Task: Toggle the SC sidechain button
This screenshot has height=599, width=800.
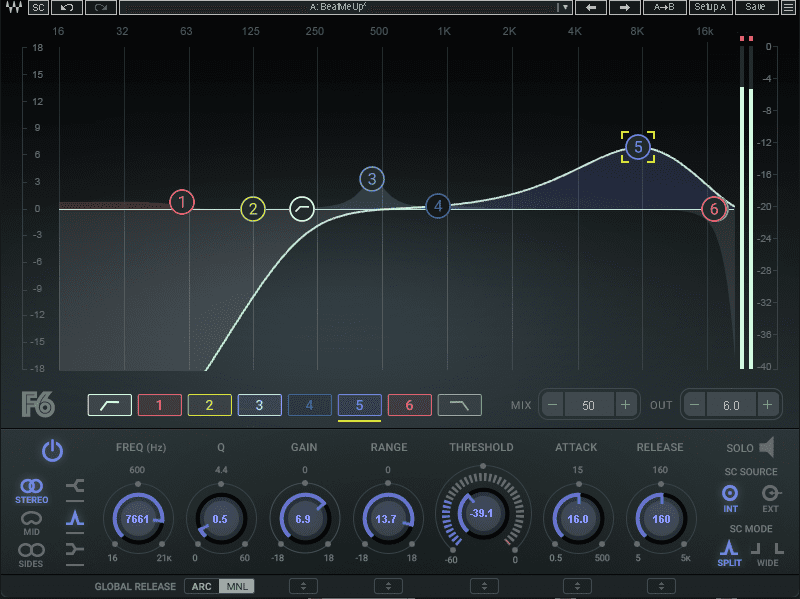Action: coord(38,7)
